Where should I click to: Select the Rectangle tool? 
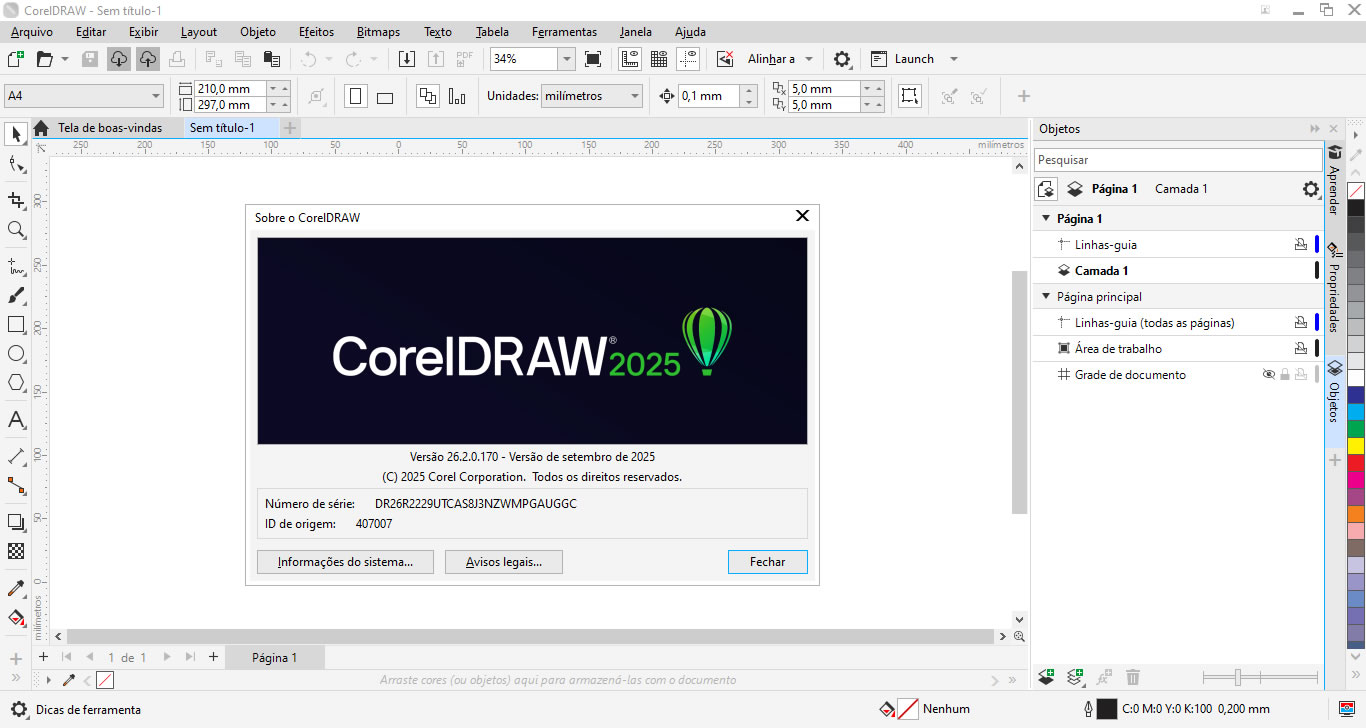[x=16, y=324]
